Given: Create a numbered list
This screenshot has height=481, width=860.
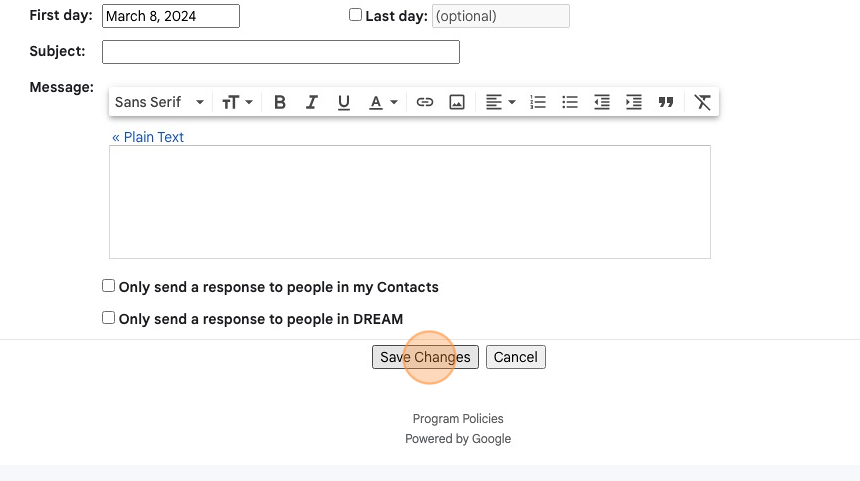Looking at the screenshot, I should (x=538, y=102).
